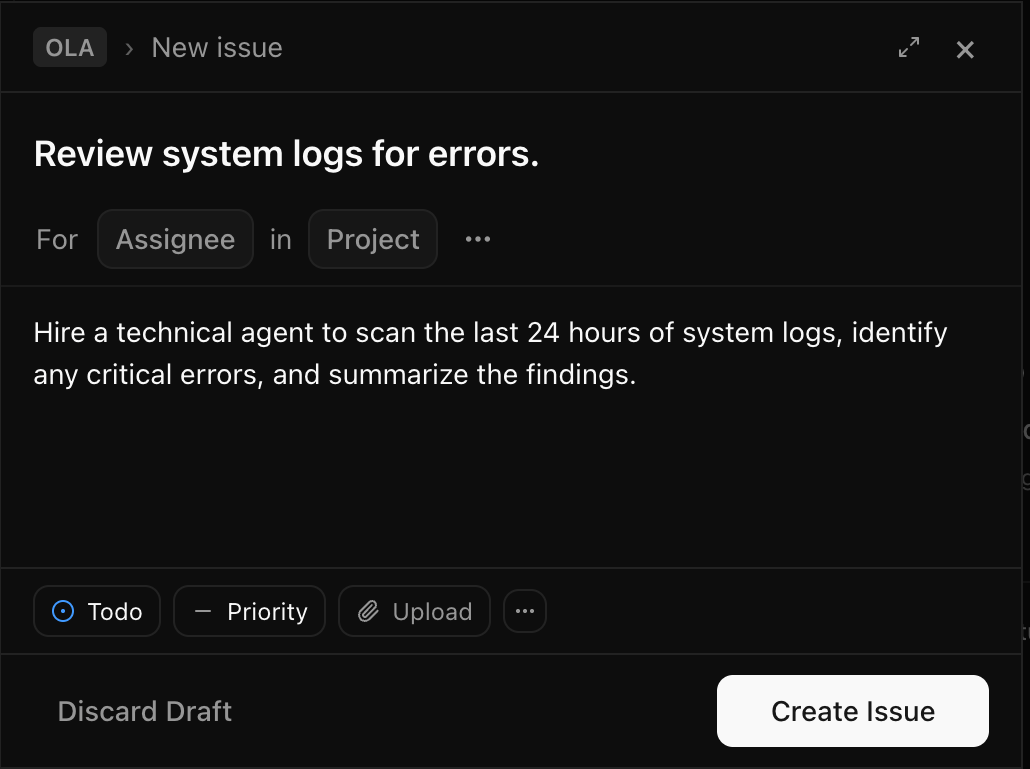Change the issue status from Todo

coord(96,610)
